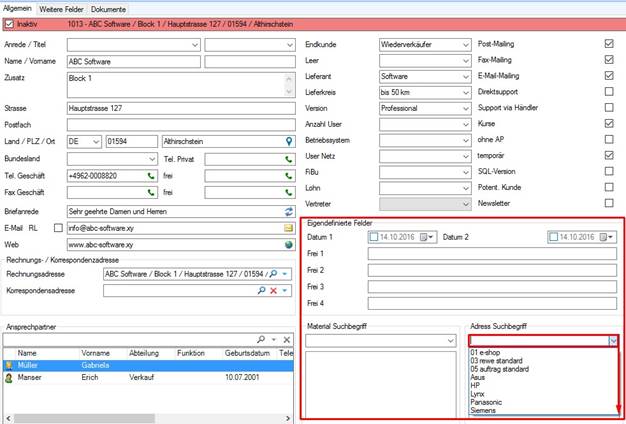Uncheck the Inaktiv checkbox
Screen dimensions: 626x424
[x=9, y=24]
